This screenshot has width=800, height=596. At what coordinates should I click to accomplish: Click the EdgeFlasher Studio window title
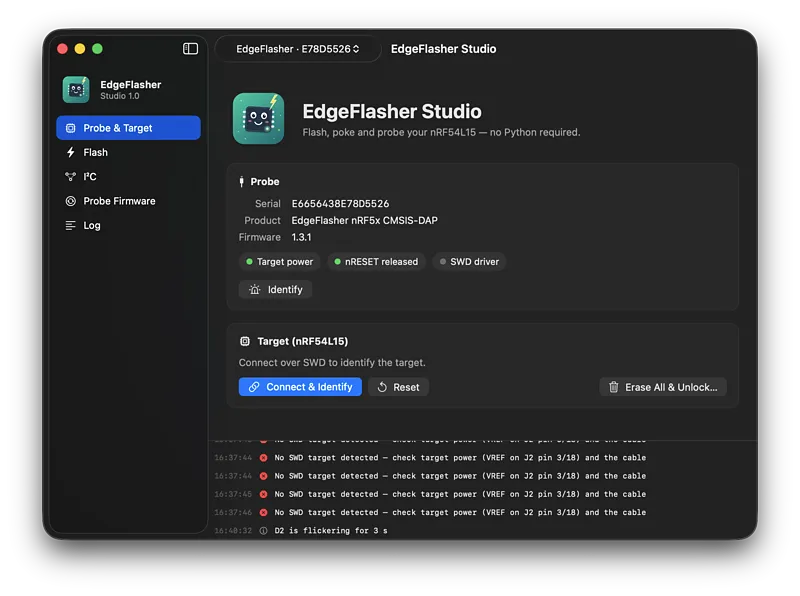[443, 49]
